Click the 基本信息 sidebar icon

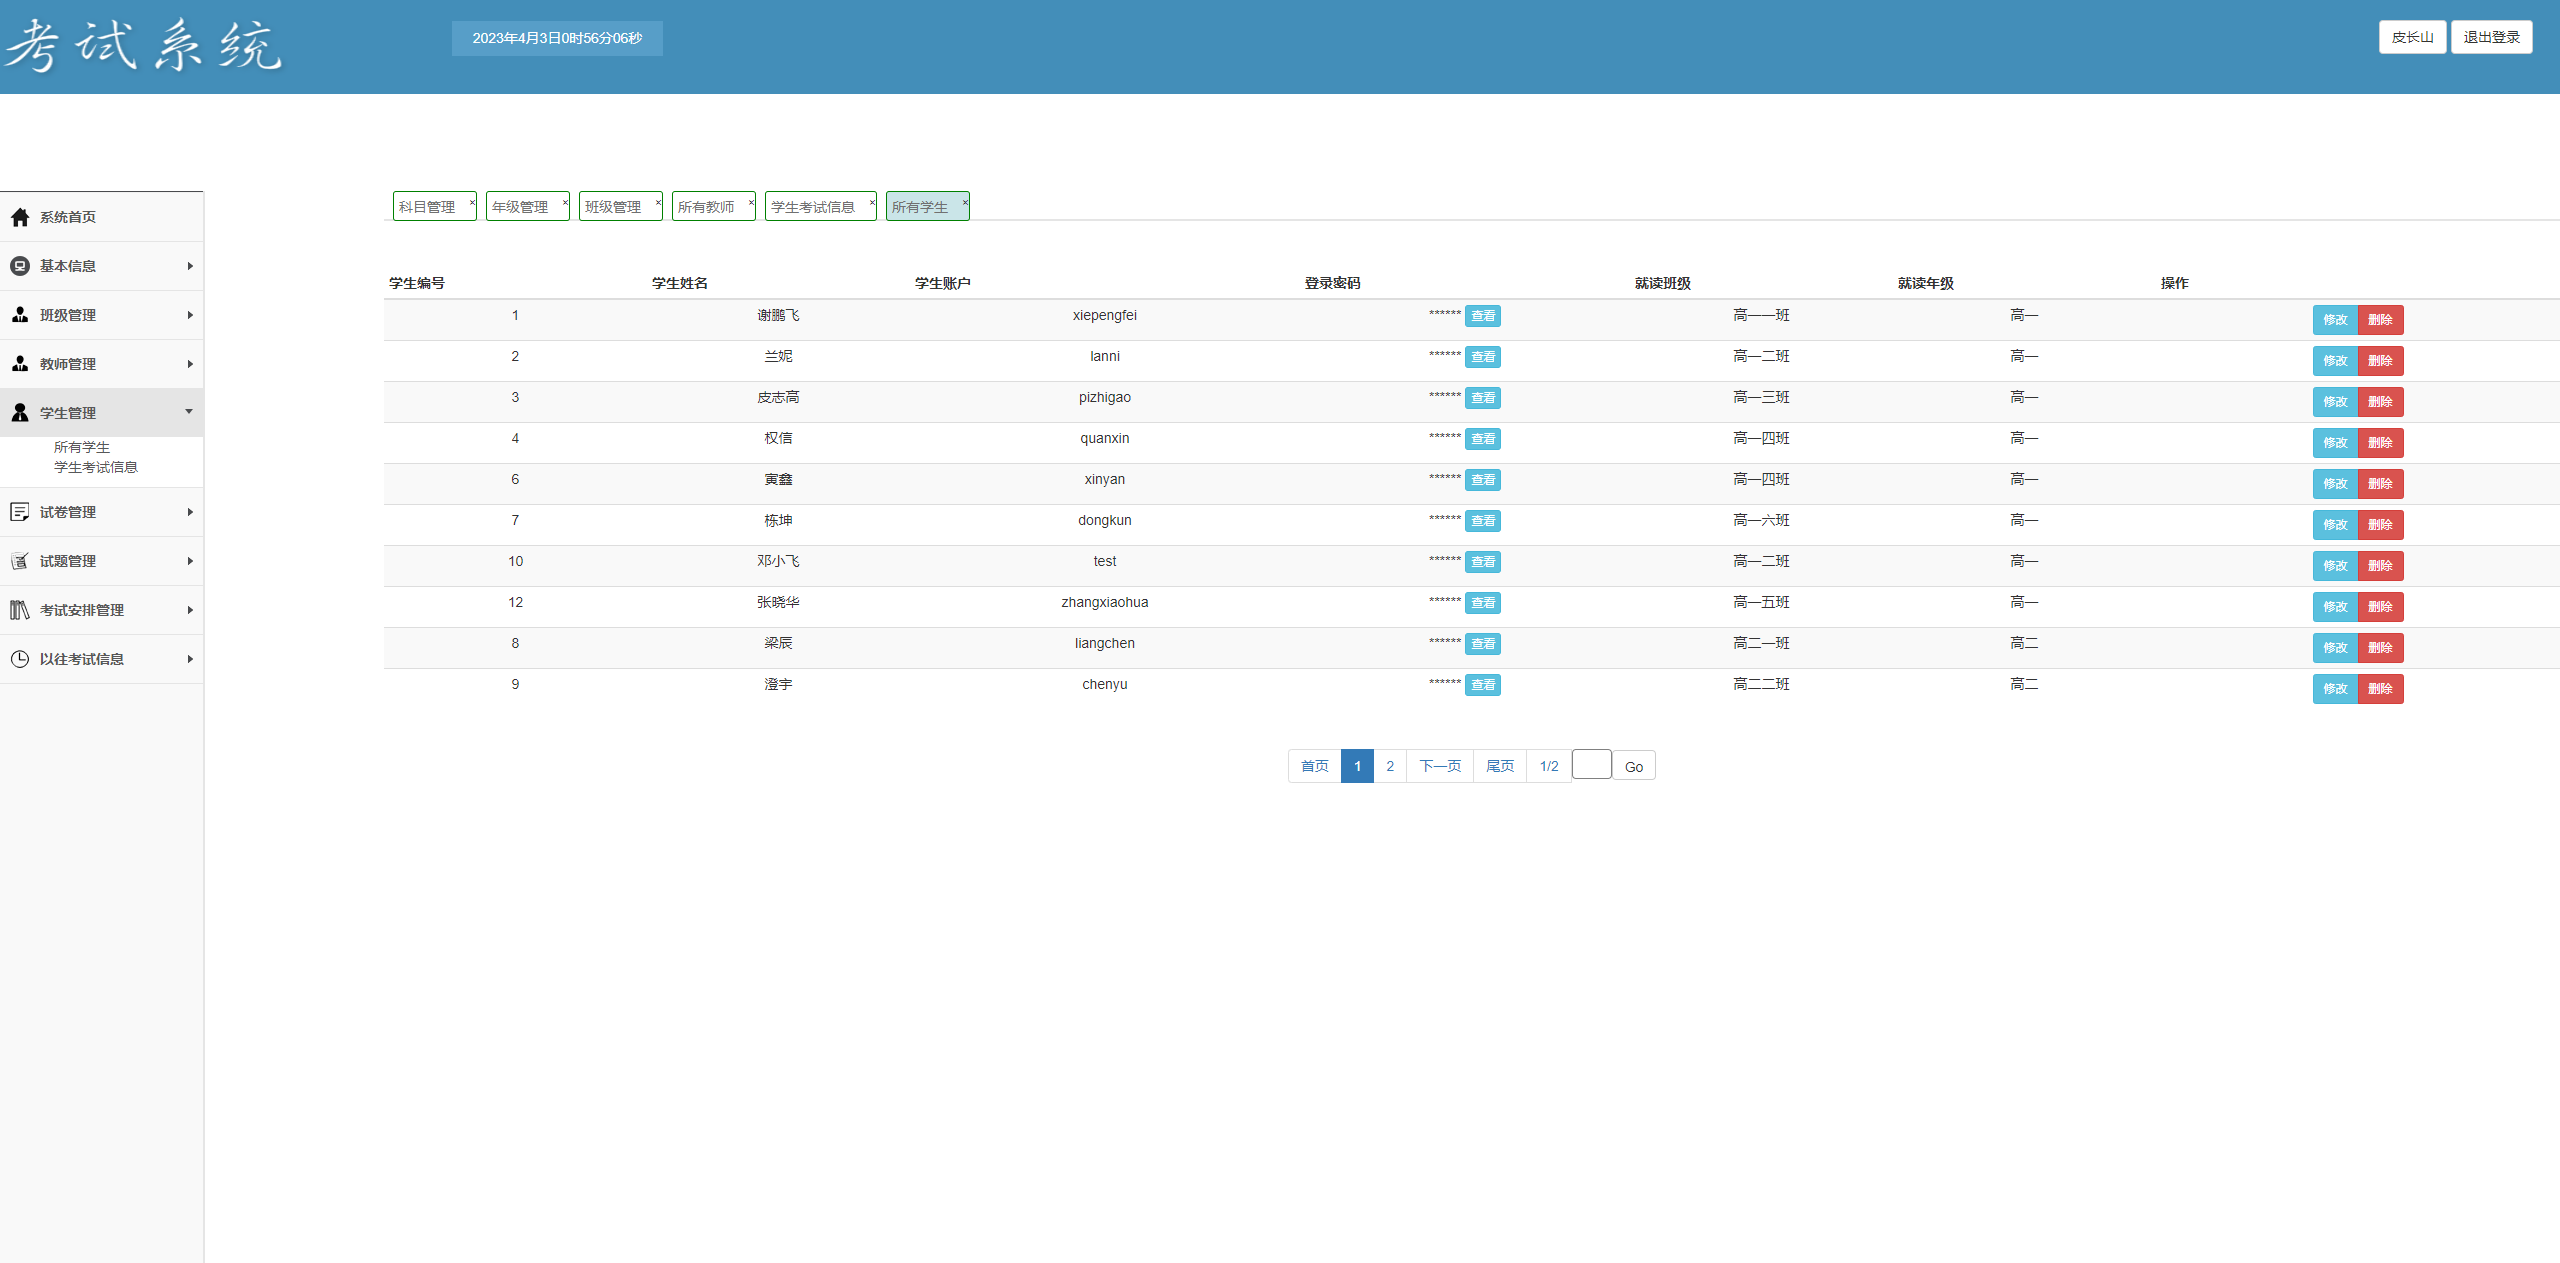pos(20,266)
